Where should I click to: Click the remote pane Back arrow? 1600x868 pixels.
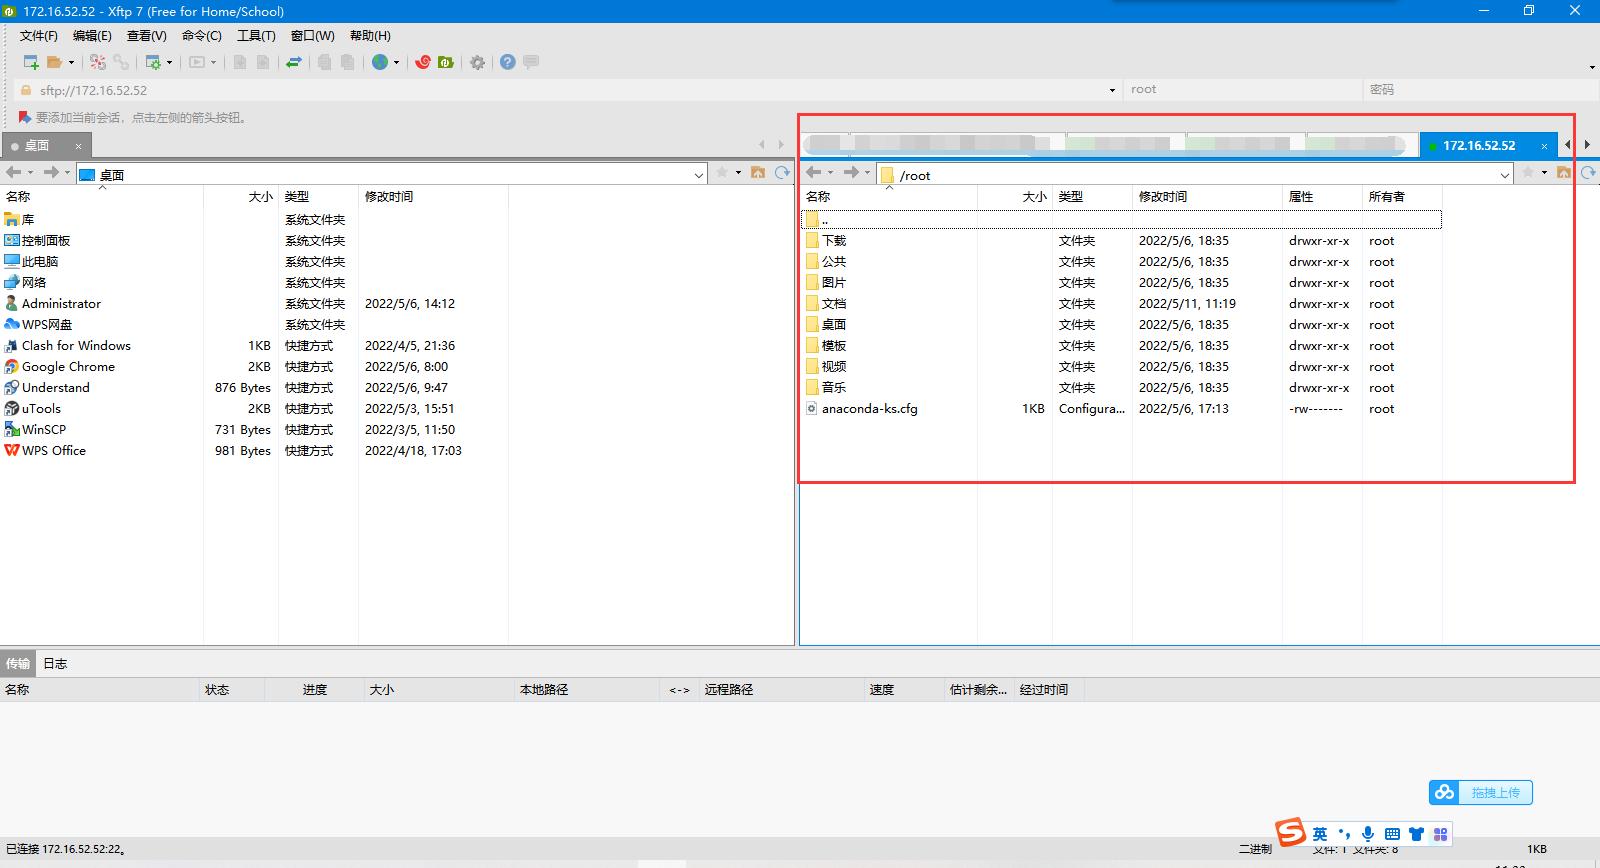click(813, 173)
